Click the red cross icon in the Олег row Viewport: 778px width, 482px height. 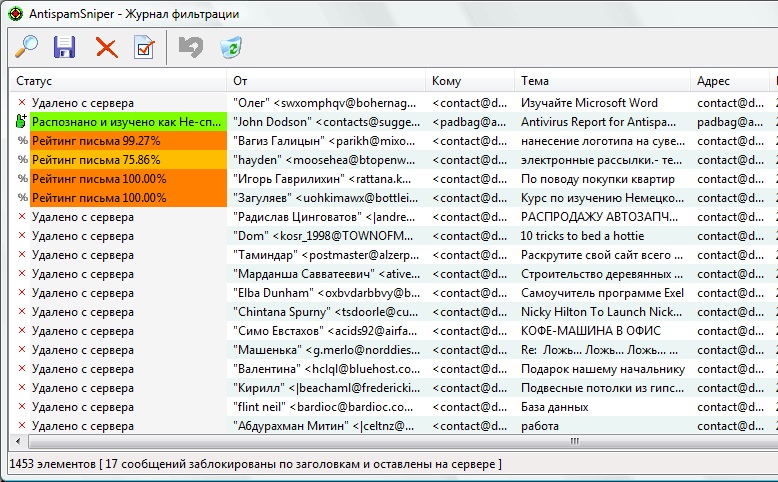point(22,102)
